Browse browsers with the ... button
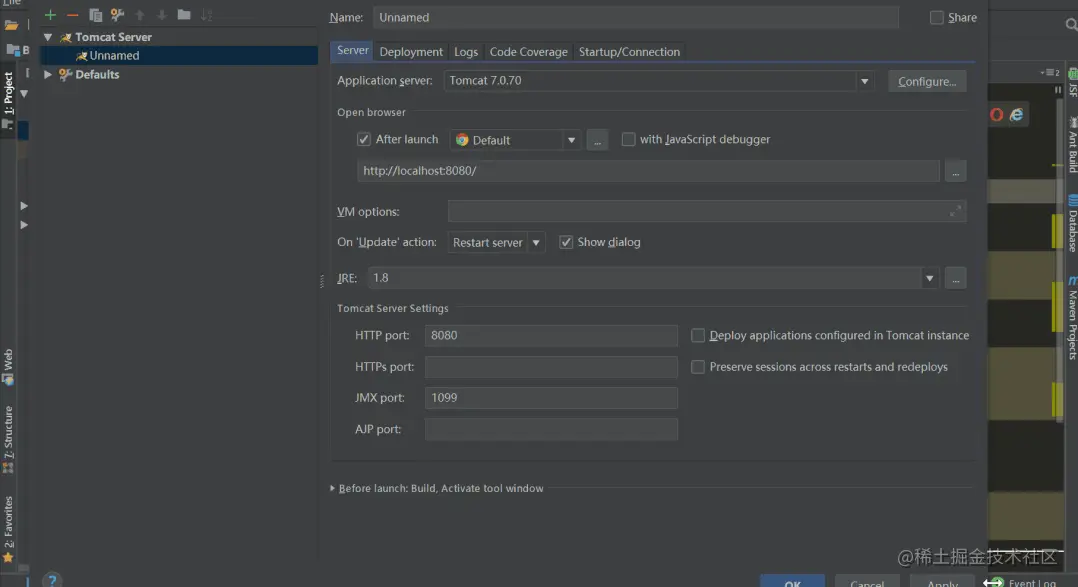 (597, 140)
